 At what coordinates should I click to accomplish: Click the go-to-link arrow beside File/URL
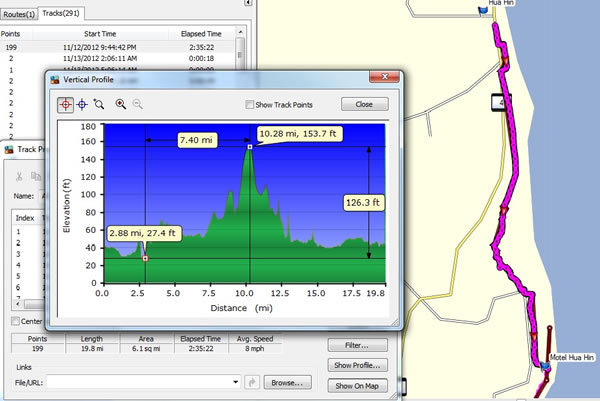pos(252,382)
